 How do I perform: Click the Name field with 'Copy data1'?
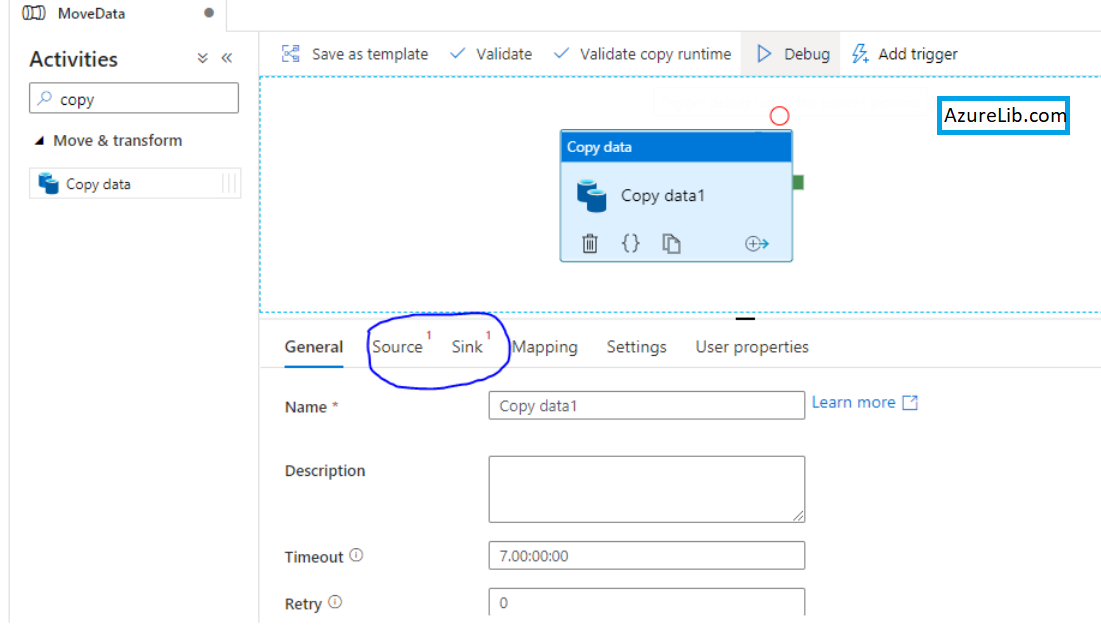click(x=647, y=406)
